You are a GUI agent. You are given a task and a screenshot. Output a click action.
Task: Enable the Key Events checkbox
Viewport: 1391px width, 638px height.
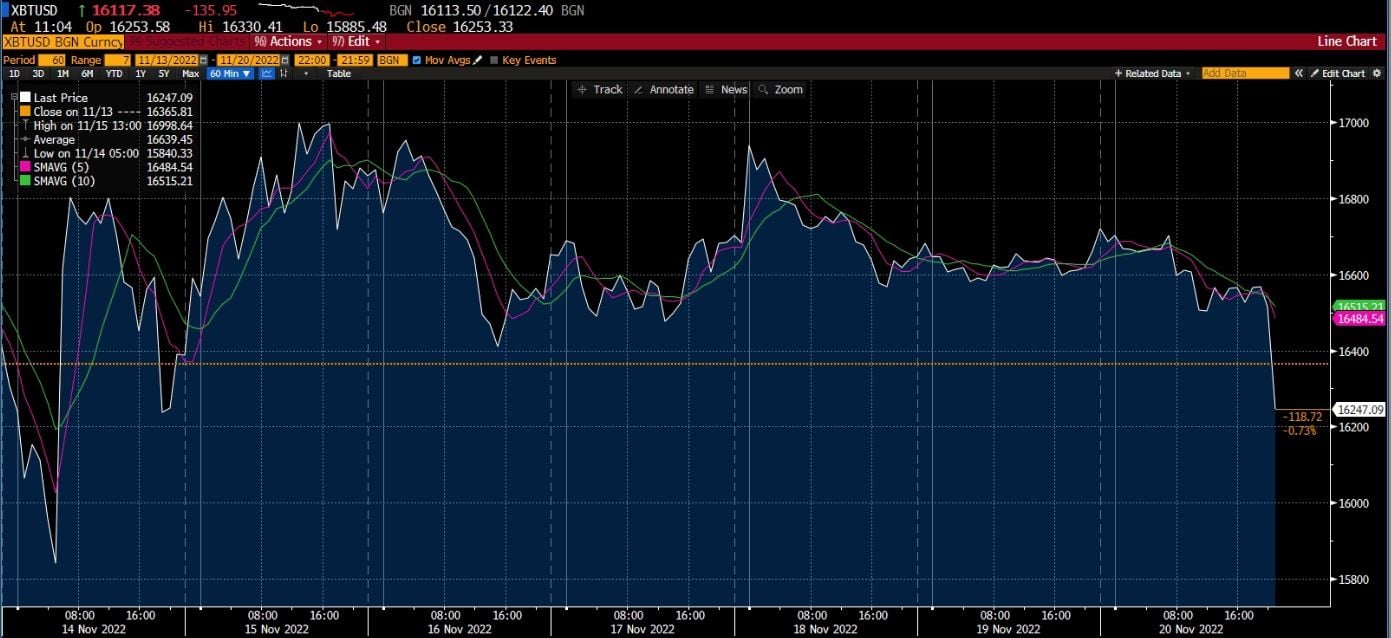[x=495, y=60]
